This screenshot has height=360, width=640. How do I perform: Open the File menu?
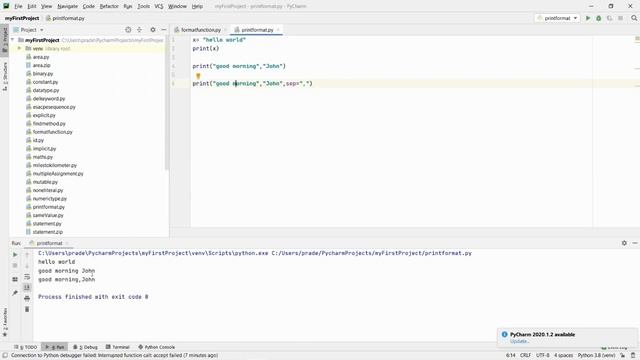(18, 6)
